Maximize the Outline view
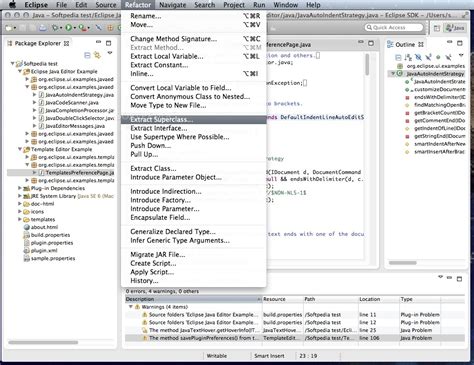This screenshot has width=474, height=365. [x=460, y=43]
